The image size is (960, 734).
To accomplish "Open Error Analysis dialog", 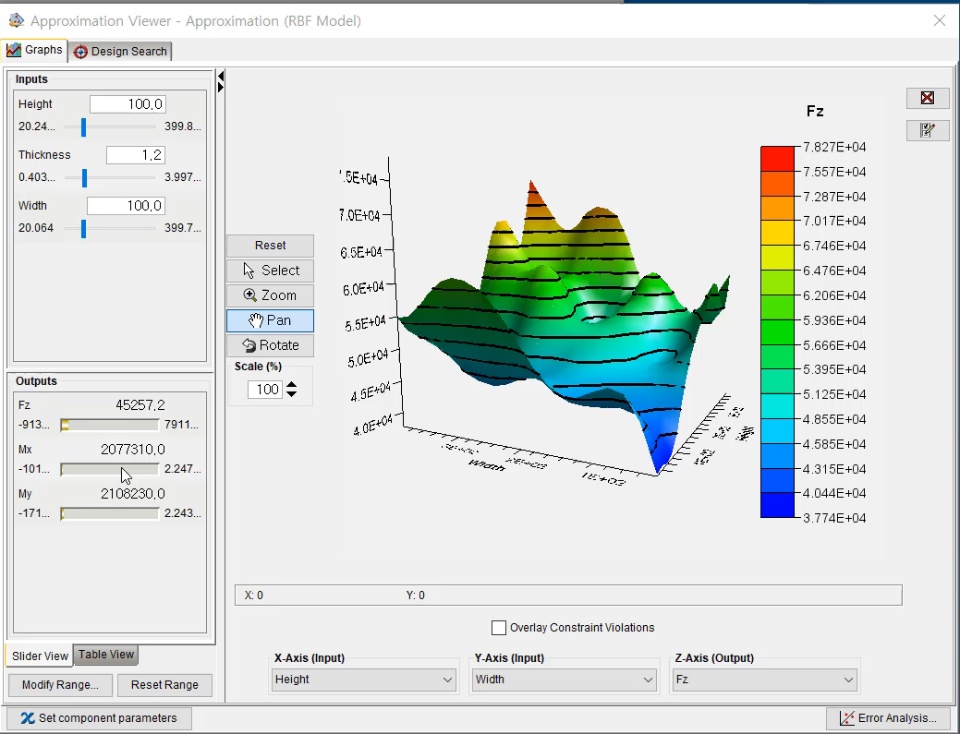I will (x=888, y=718).
